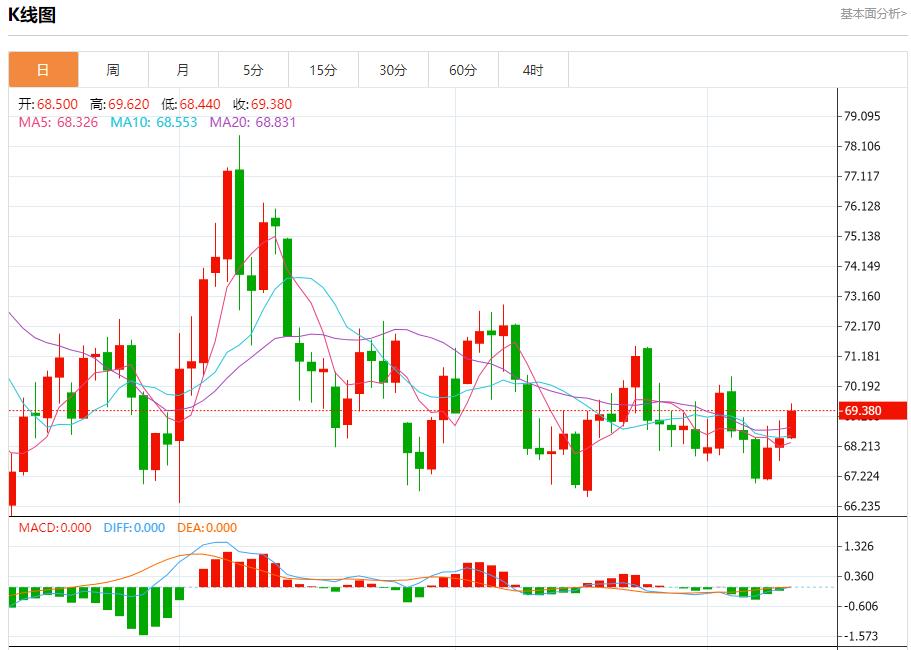
Task: Switch to the 周 weekly tab
Action: click(113, 70)
